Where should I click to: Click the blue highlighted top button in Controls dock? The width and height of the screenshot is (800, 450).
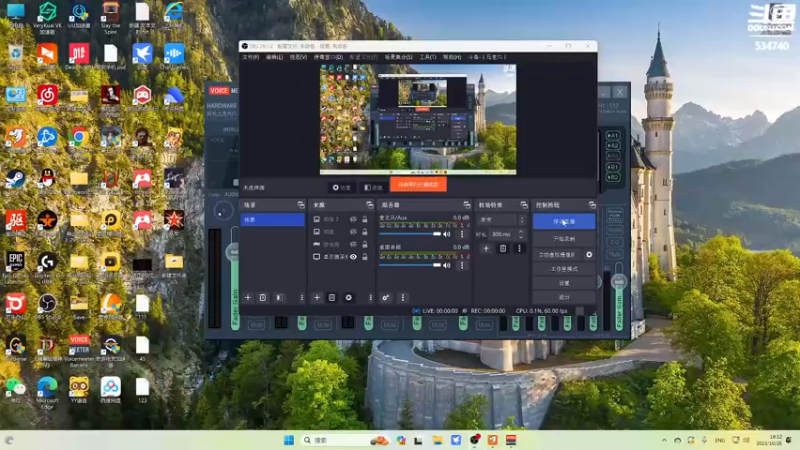click(564, 221)
